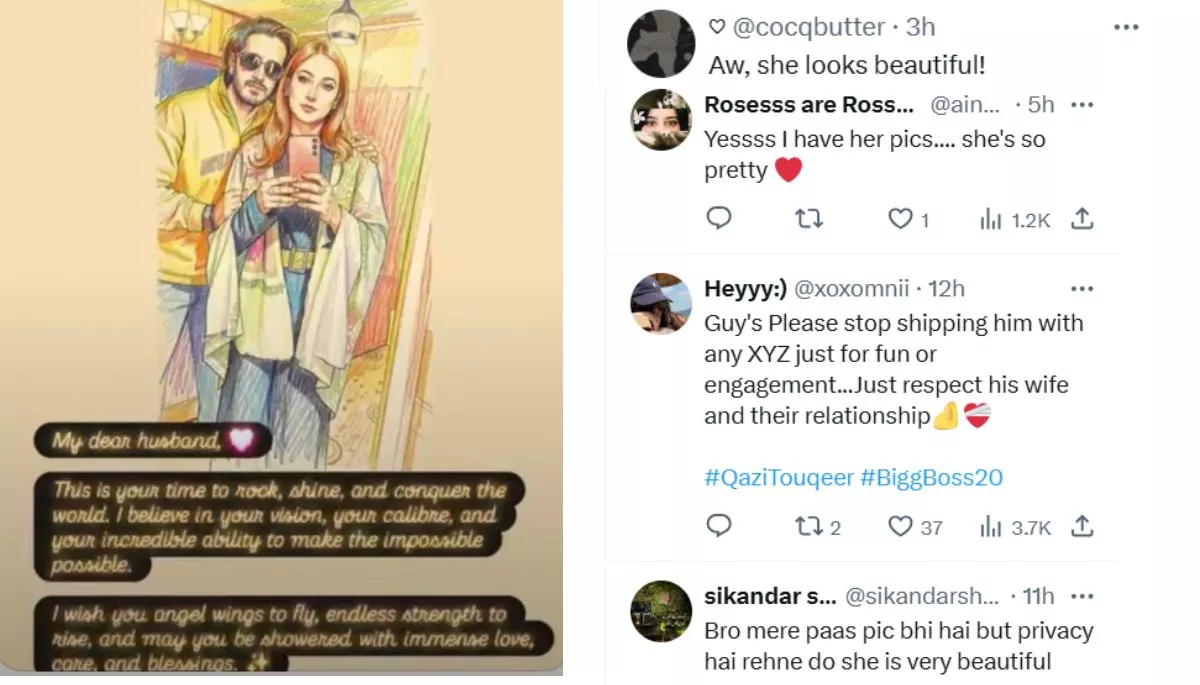The width and height of the screenshot is (1200, 685).
Task: Like the tweet with 1 like
Action: 909,219
